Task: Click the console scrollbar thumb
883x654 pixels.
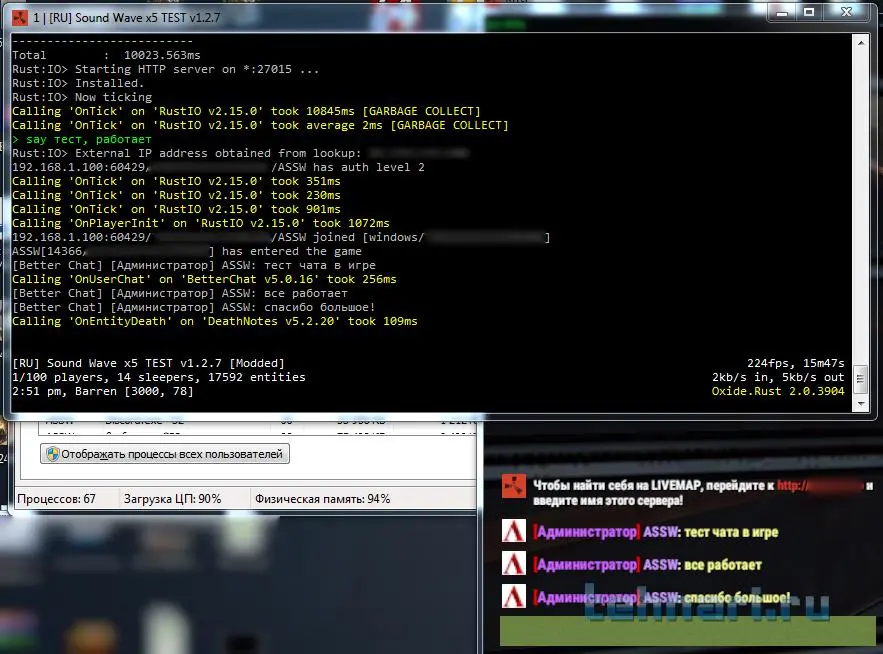Action: pos(860,378)
